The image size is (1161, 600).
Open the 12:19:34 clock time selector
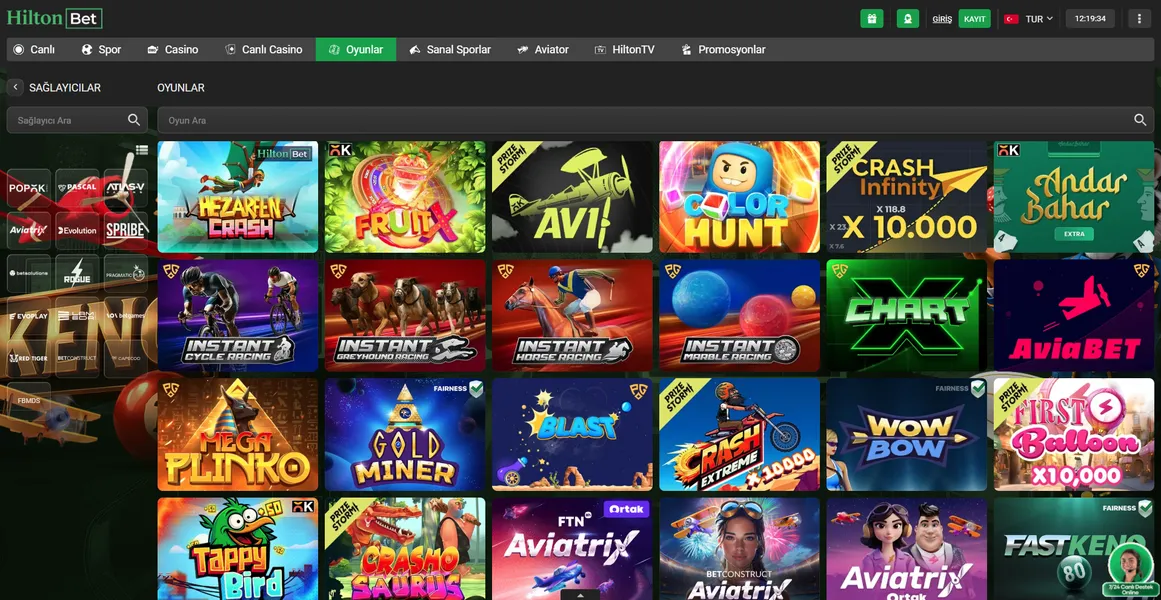[x=1090, y=19]
